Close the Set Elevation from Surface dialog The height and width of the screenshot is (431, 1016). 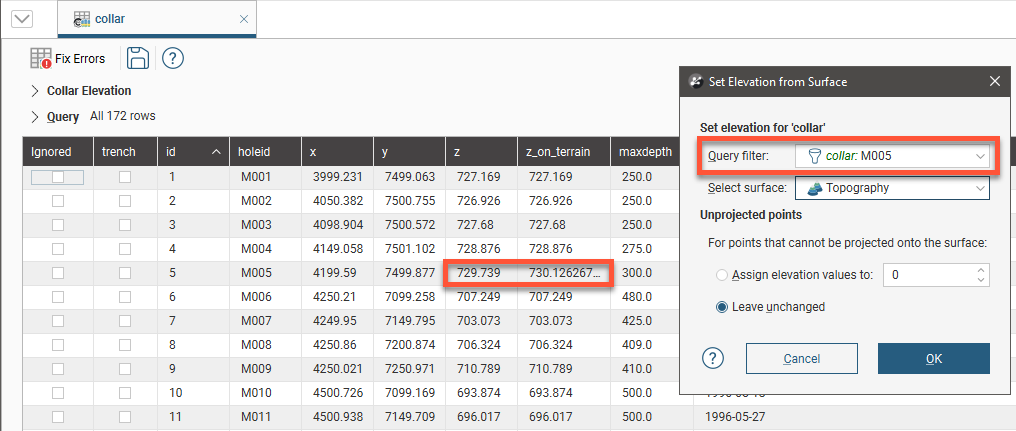pos(994,82)
